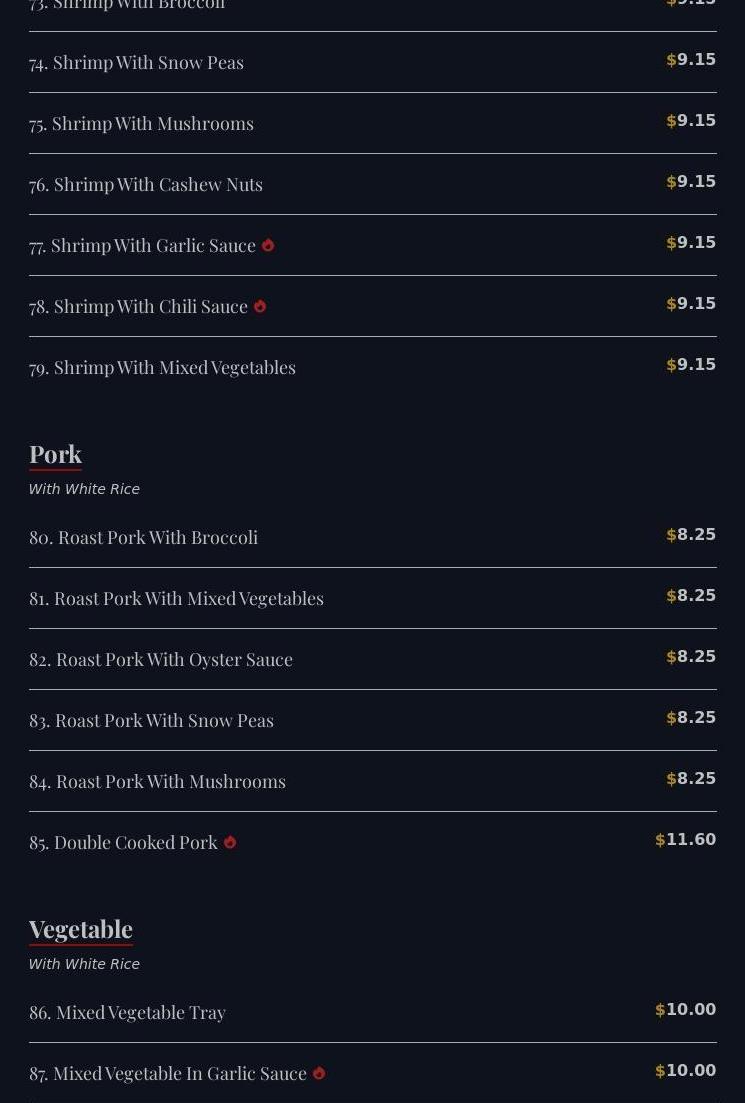Click spicy icon next to Double Cooked Pork

click(x=230, y=842)
